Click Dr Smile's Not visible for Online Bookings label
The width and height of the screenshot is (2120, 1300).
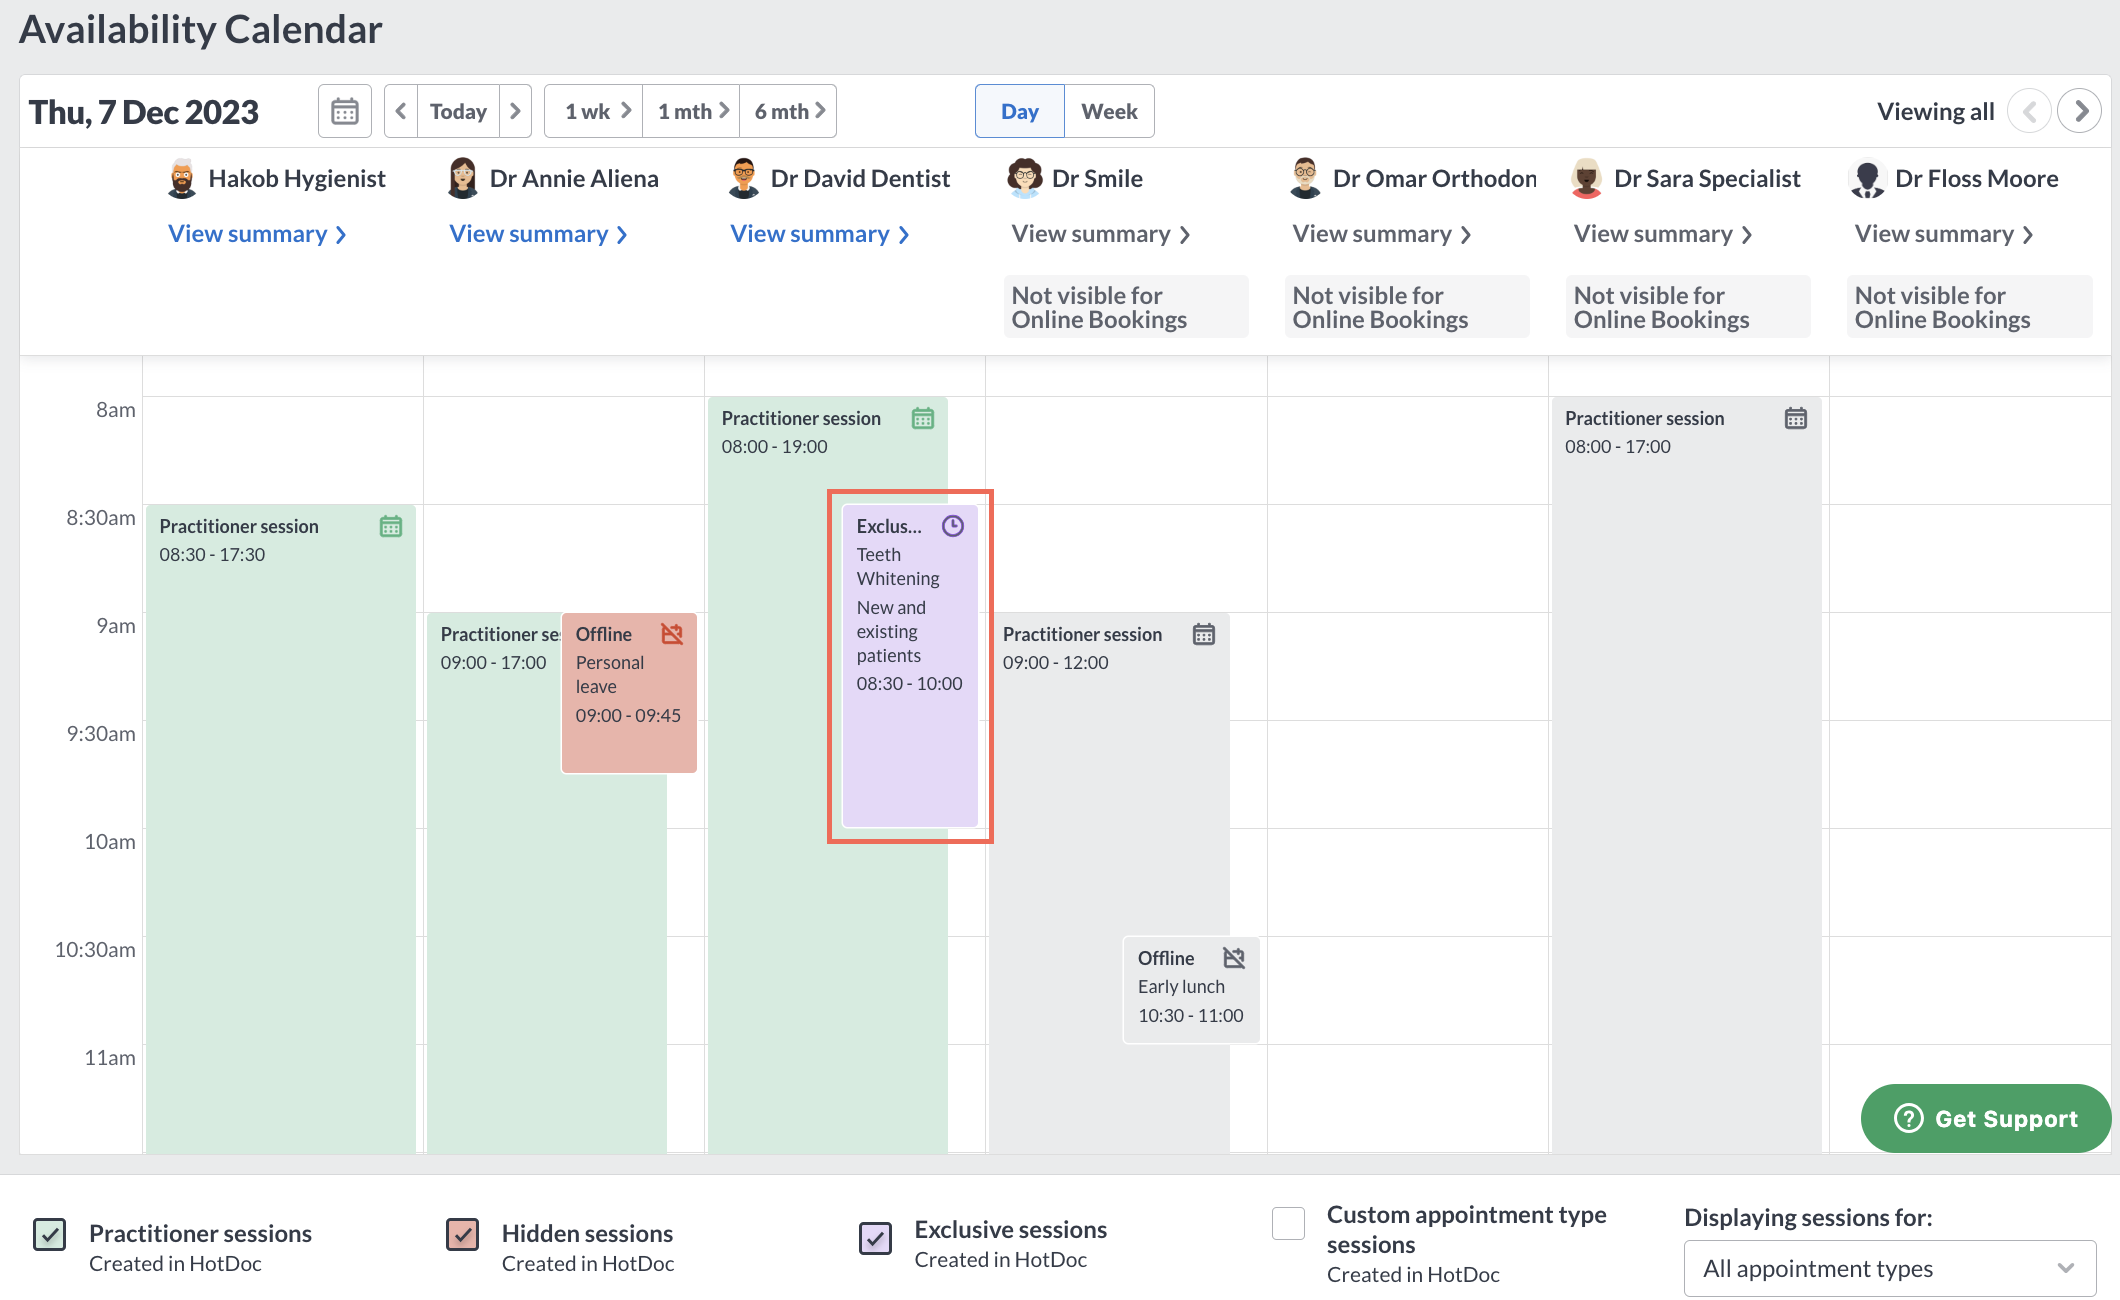click(1126, 307)
